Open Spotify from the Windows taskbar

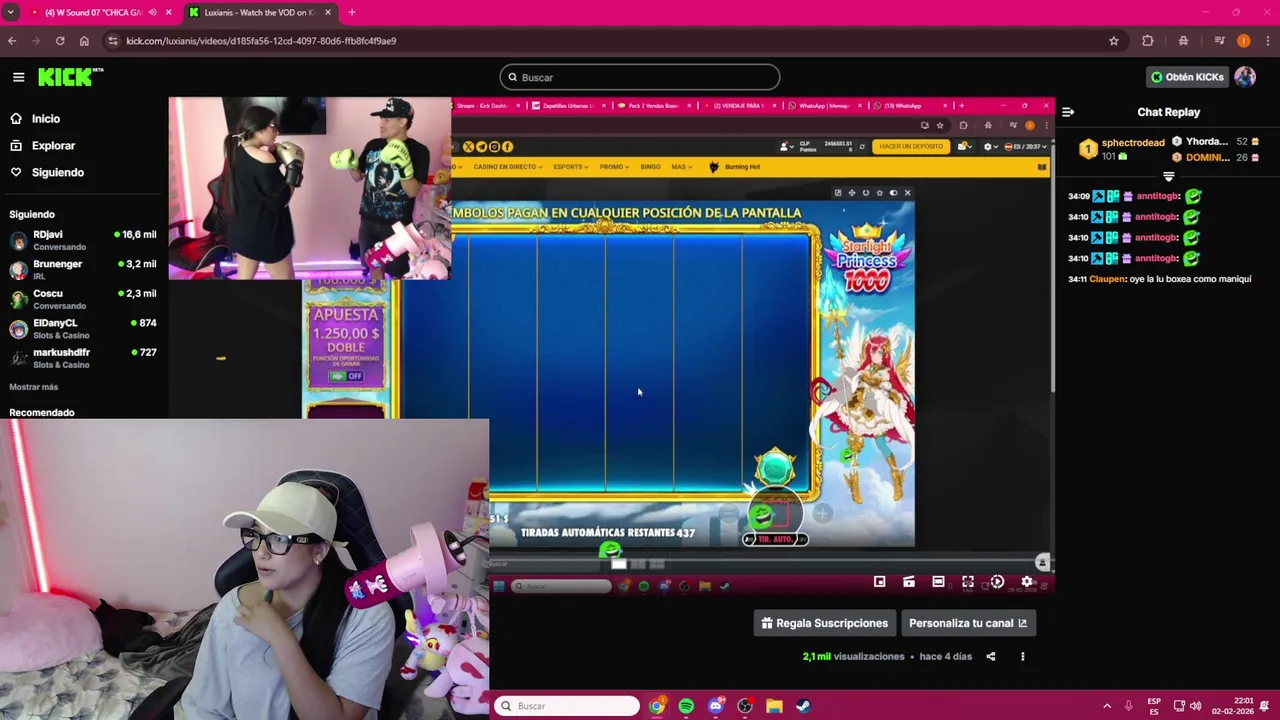pyautogui.click(x=686, y=706)
